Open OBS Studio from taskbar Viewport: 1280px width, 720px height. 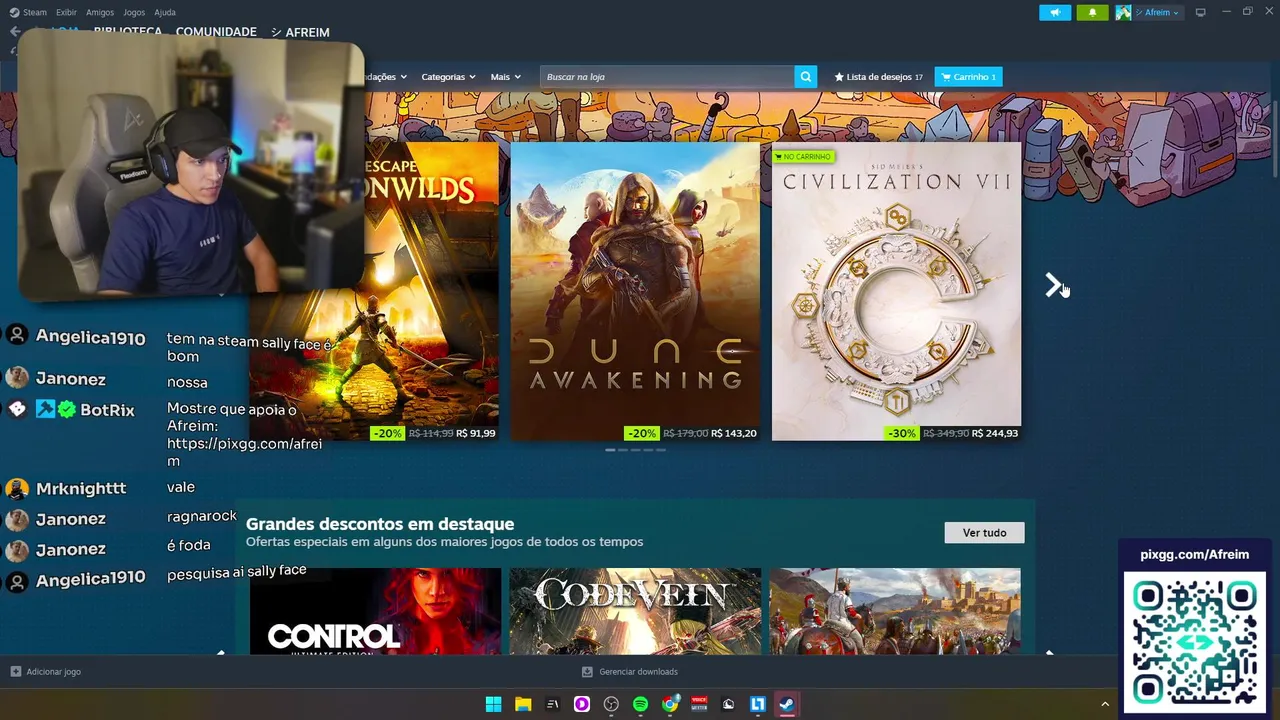click(611, 704)
